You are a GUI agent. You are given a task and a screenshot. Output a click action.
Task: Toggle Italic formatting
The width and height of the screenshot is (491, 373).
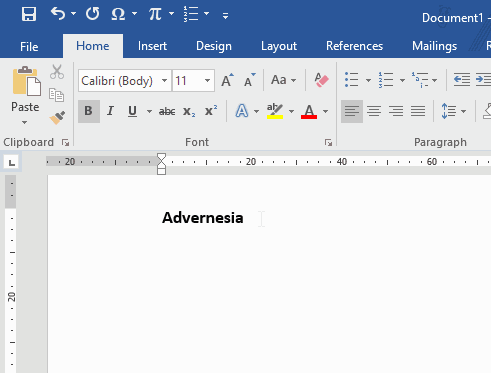pos(110,111)
